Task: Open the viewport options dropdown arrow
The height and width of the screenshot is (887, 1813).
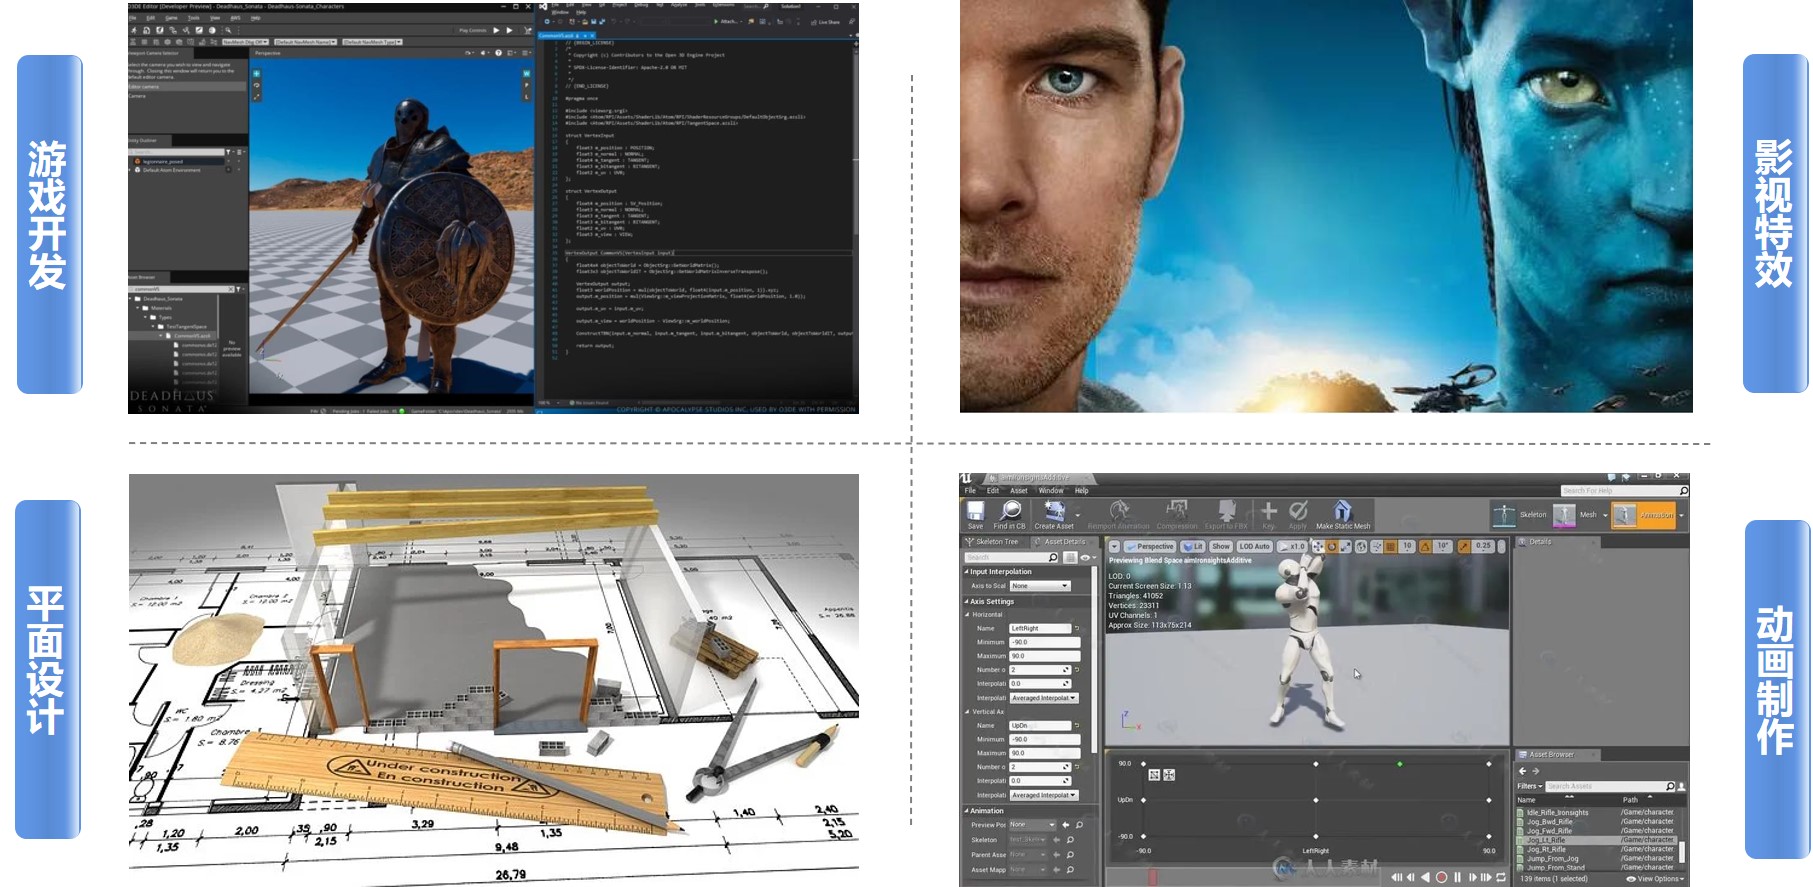Action: point(1114,547)
